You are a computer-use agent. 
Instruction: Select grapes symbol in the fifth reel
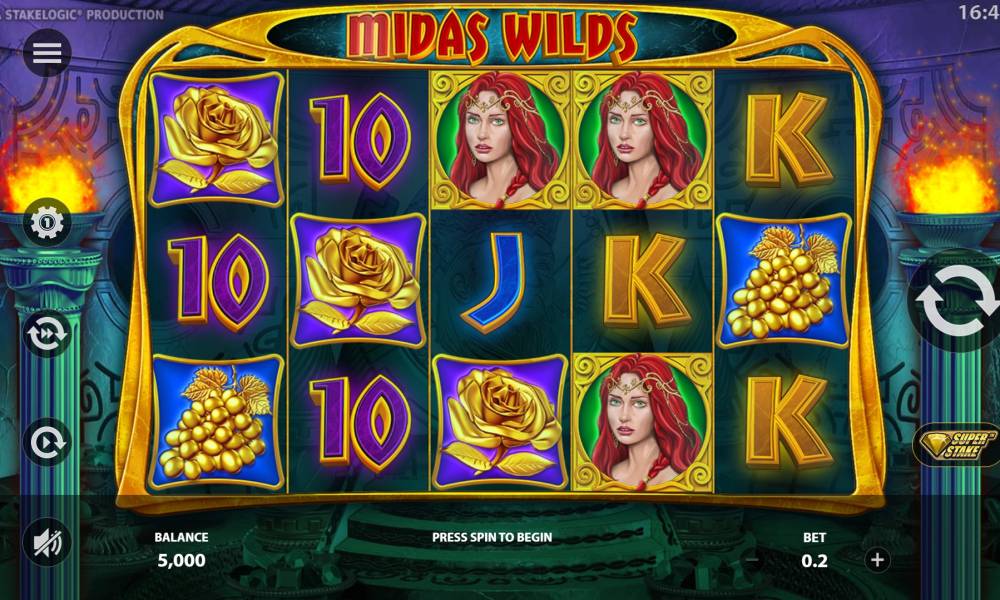pyautogui.click(x=784, y=281)
